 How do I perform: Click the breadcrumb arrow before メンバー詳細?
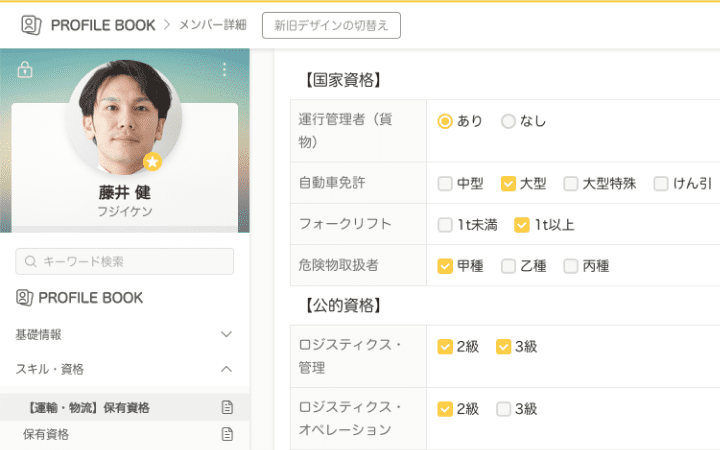(166, 25)
